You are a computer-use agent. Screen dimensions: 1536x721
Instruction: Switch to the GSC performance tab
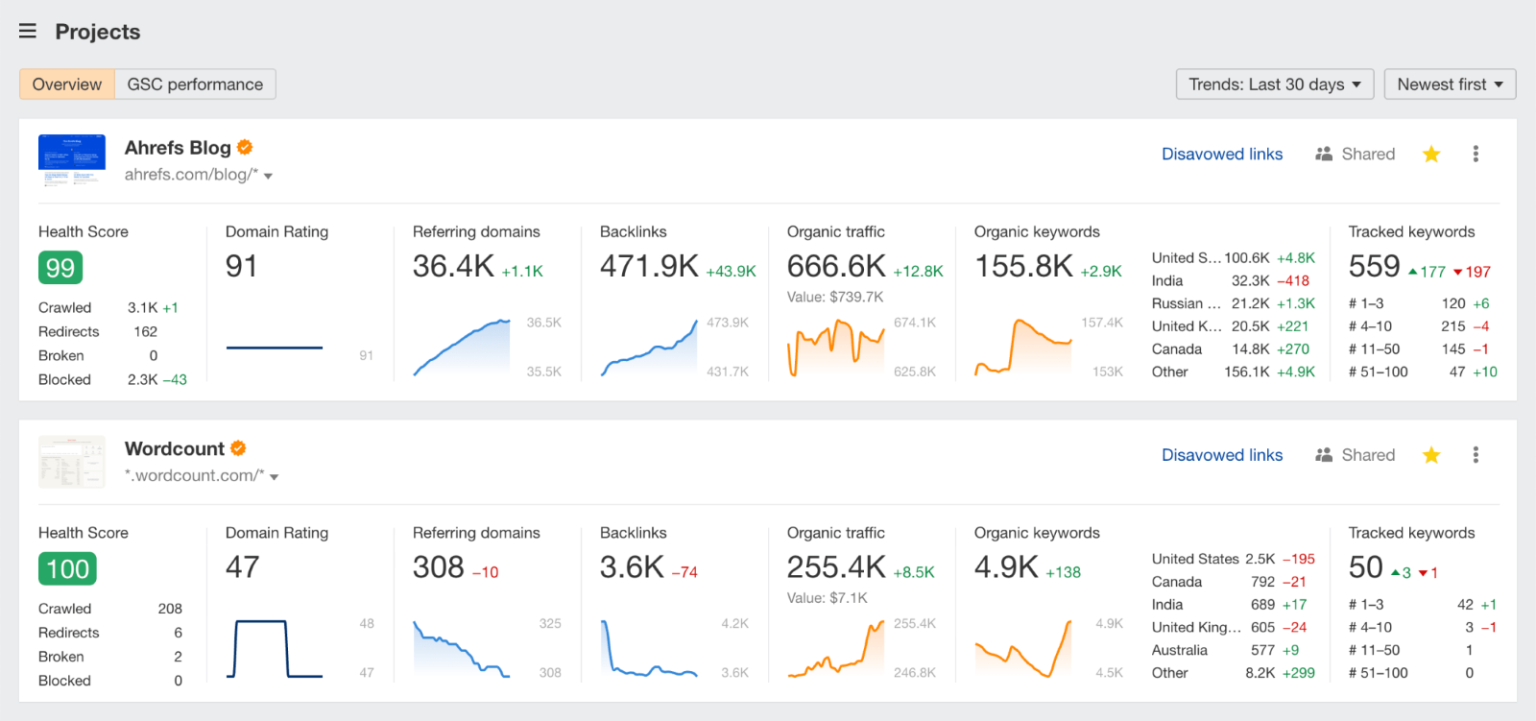pos(196,84)
